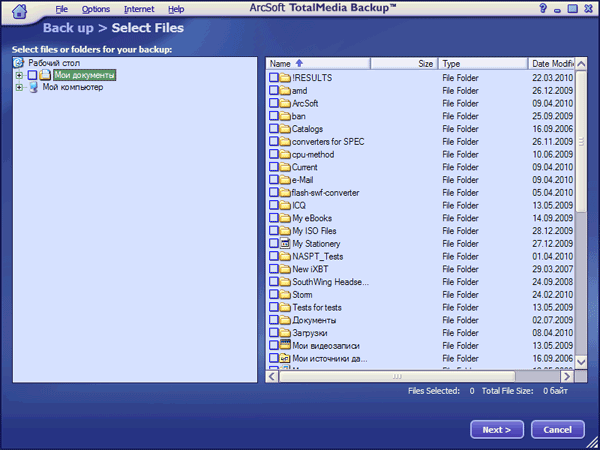
Task: Click the Мои источники да... folder icon
Action: 285,358
